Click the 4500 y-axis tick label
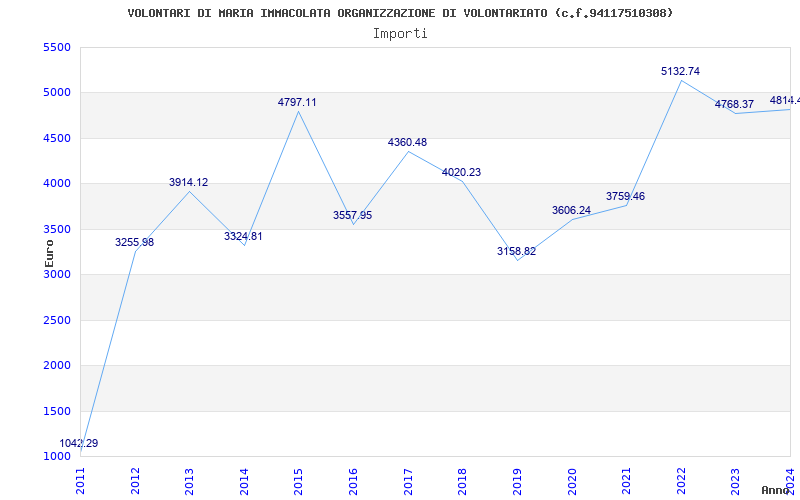This screenshot has width=800, height=500. point(57,138)
